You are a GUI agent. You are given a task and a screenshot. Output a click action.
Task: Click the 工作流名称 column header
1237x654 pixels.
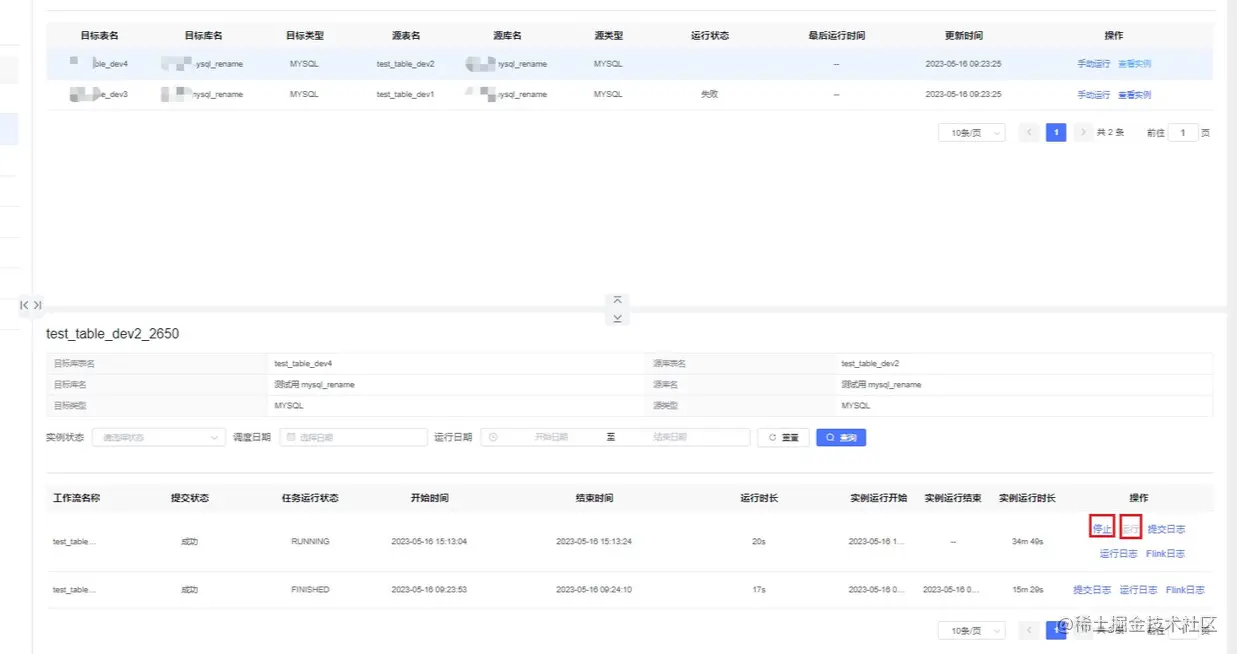(76, 498)
